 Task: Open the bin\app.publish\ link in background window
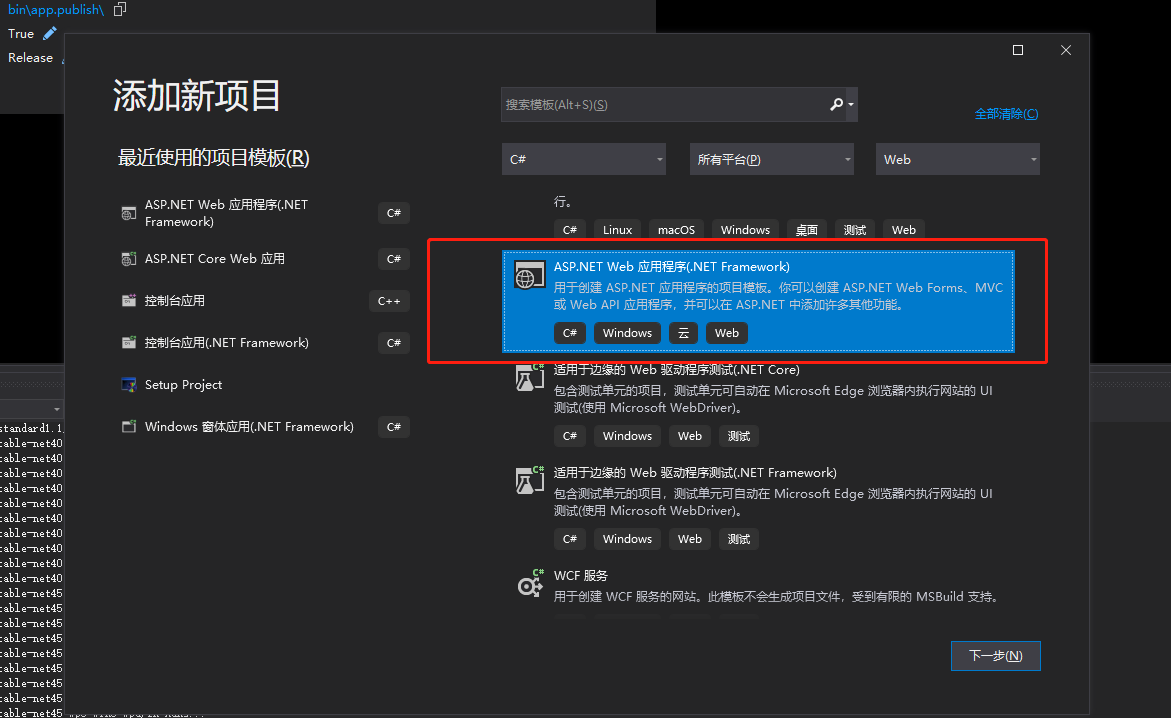(56, 9)
